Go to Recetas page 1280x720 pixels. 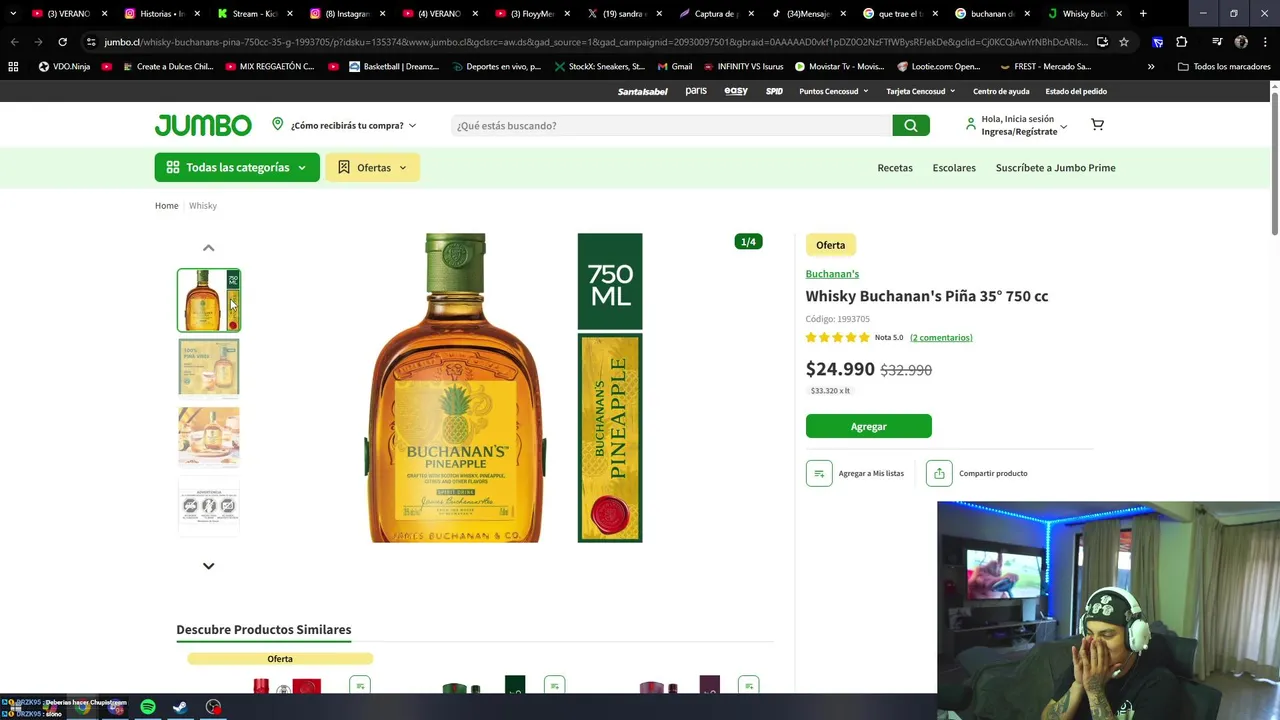(x=895, y=168)
